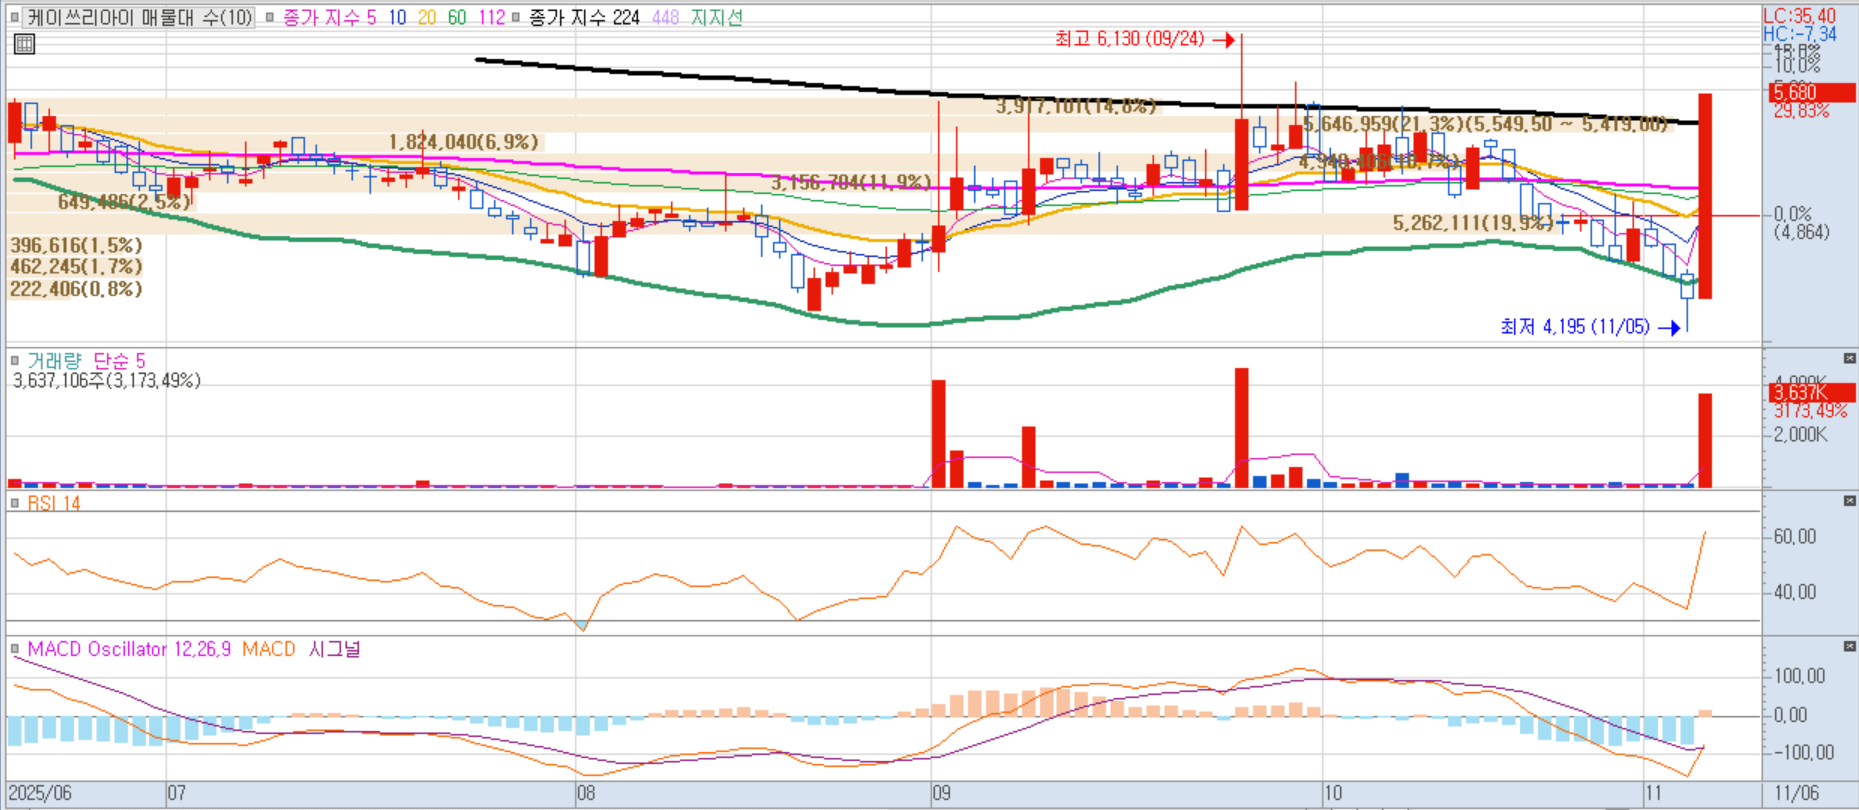Click the 최저 4,195 (11/05) low annotation

click(1575, 327)
